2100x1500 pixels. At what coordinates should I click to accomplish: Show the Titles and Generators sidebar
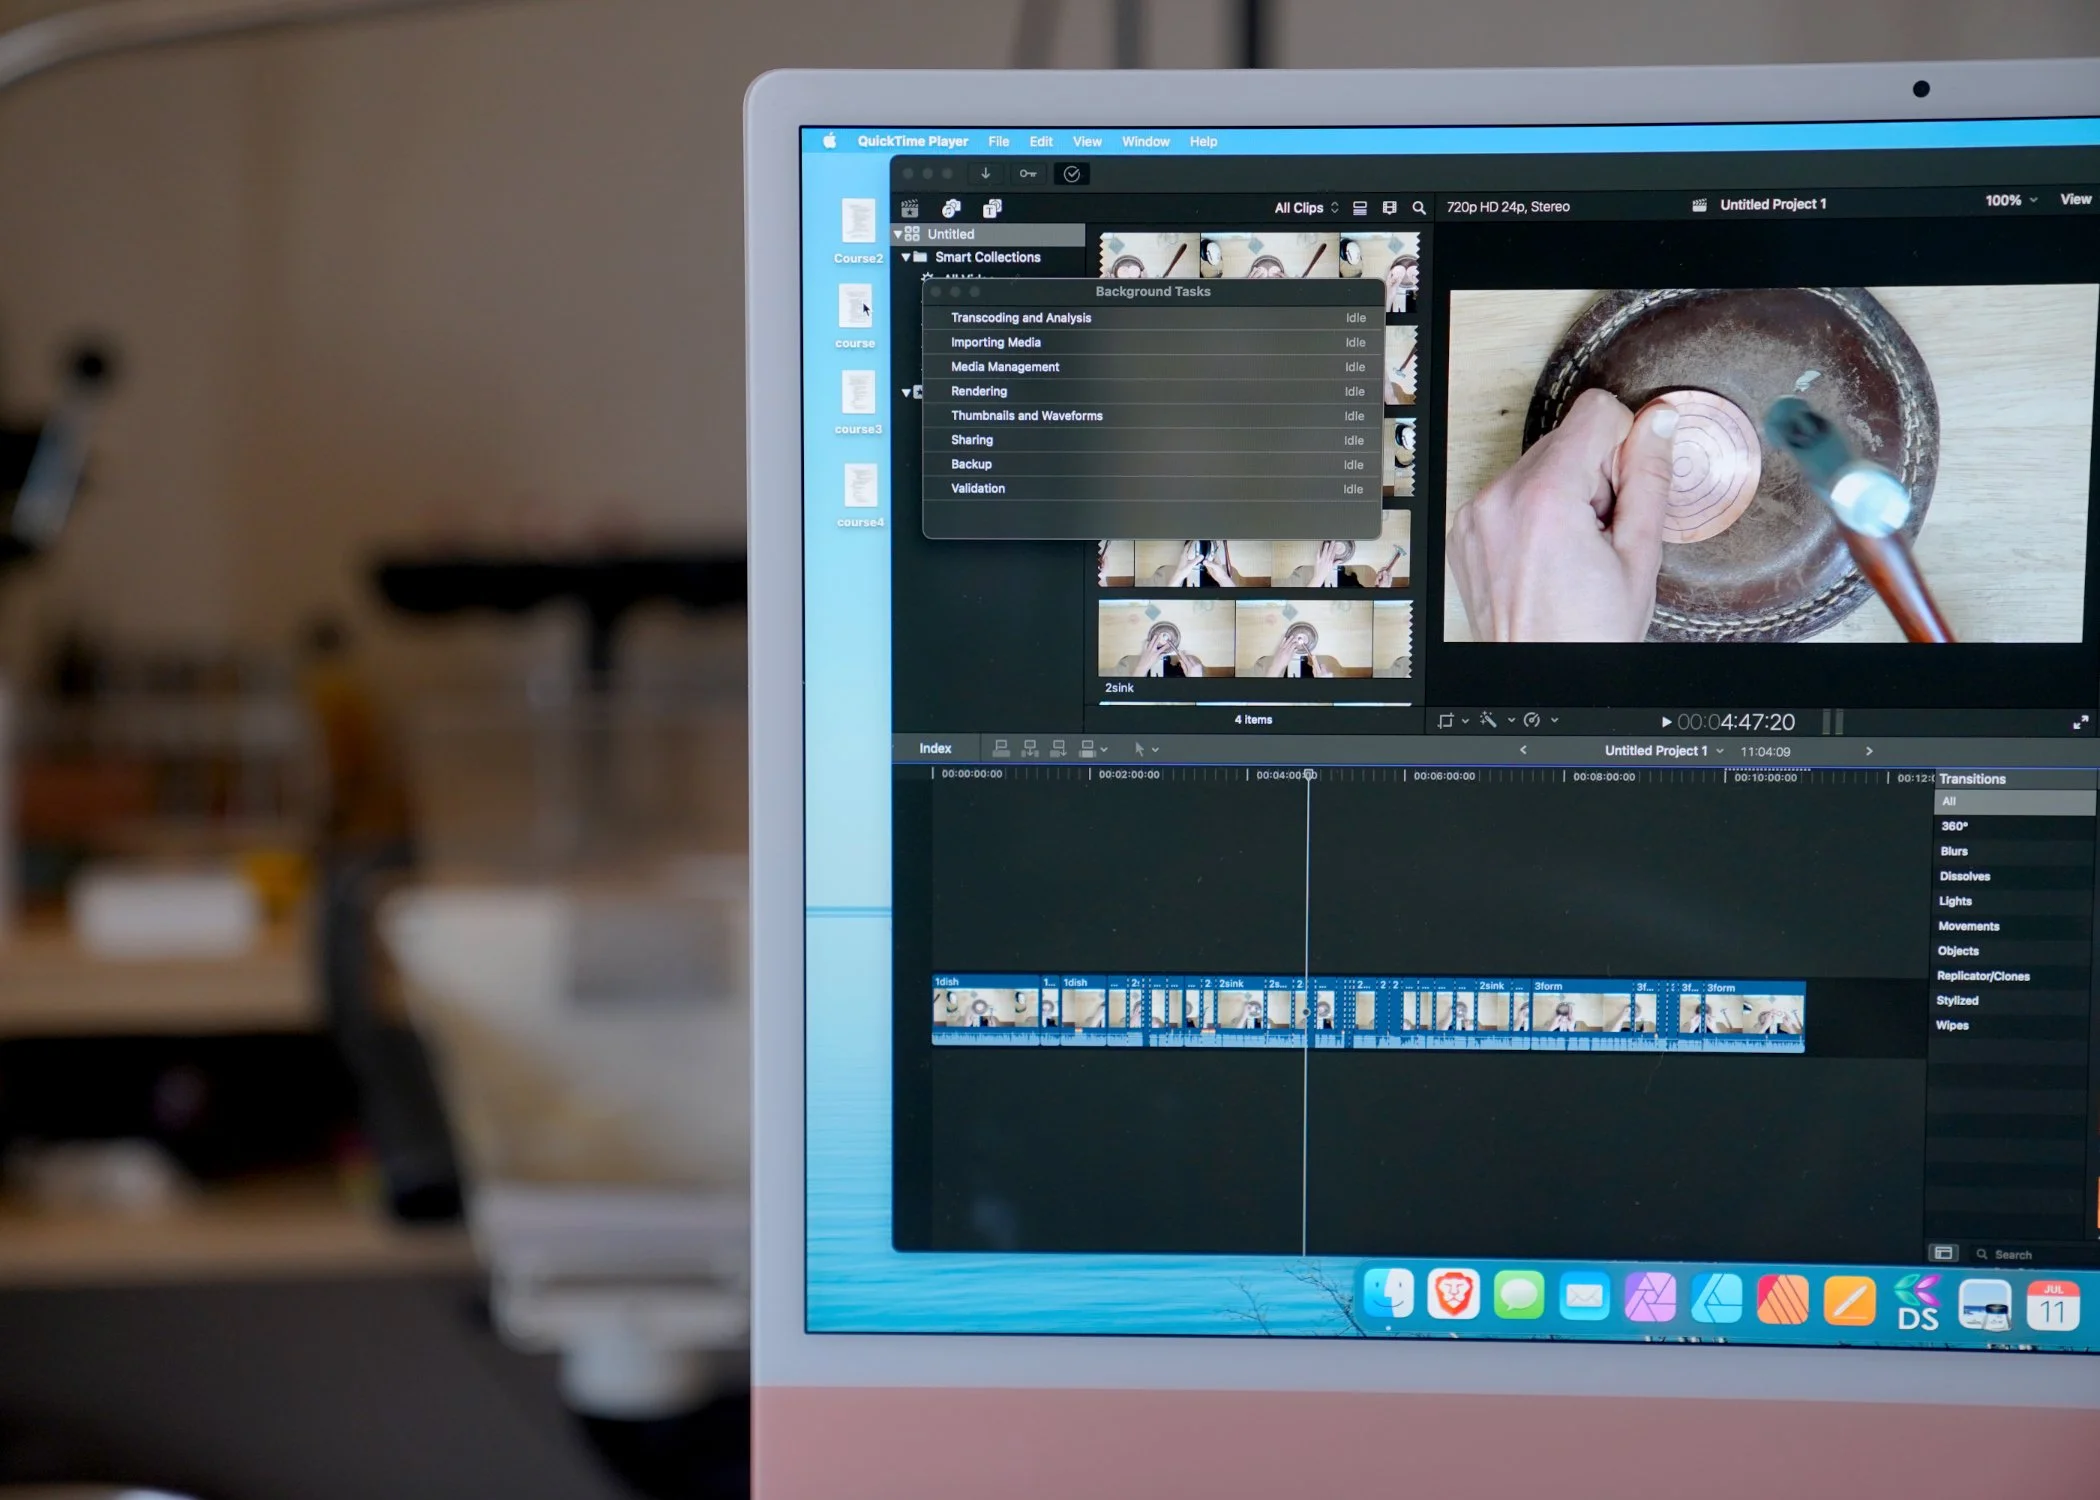pos(992,208)
